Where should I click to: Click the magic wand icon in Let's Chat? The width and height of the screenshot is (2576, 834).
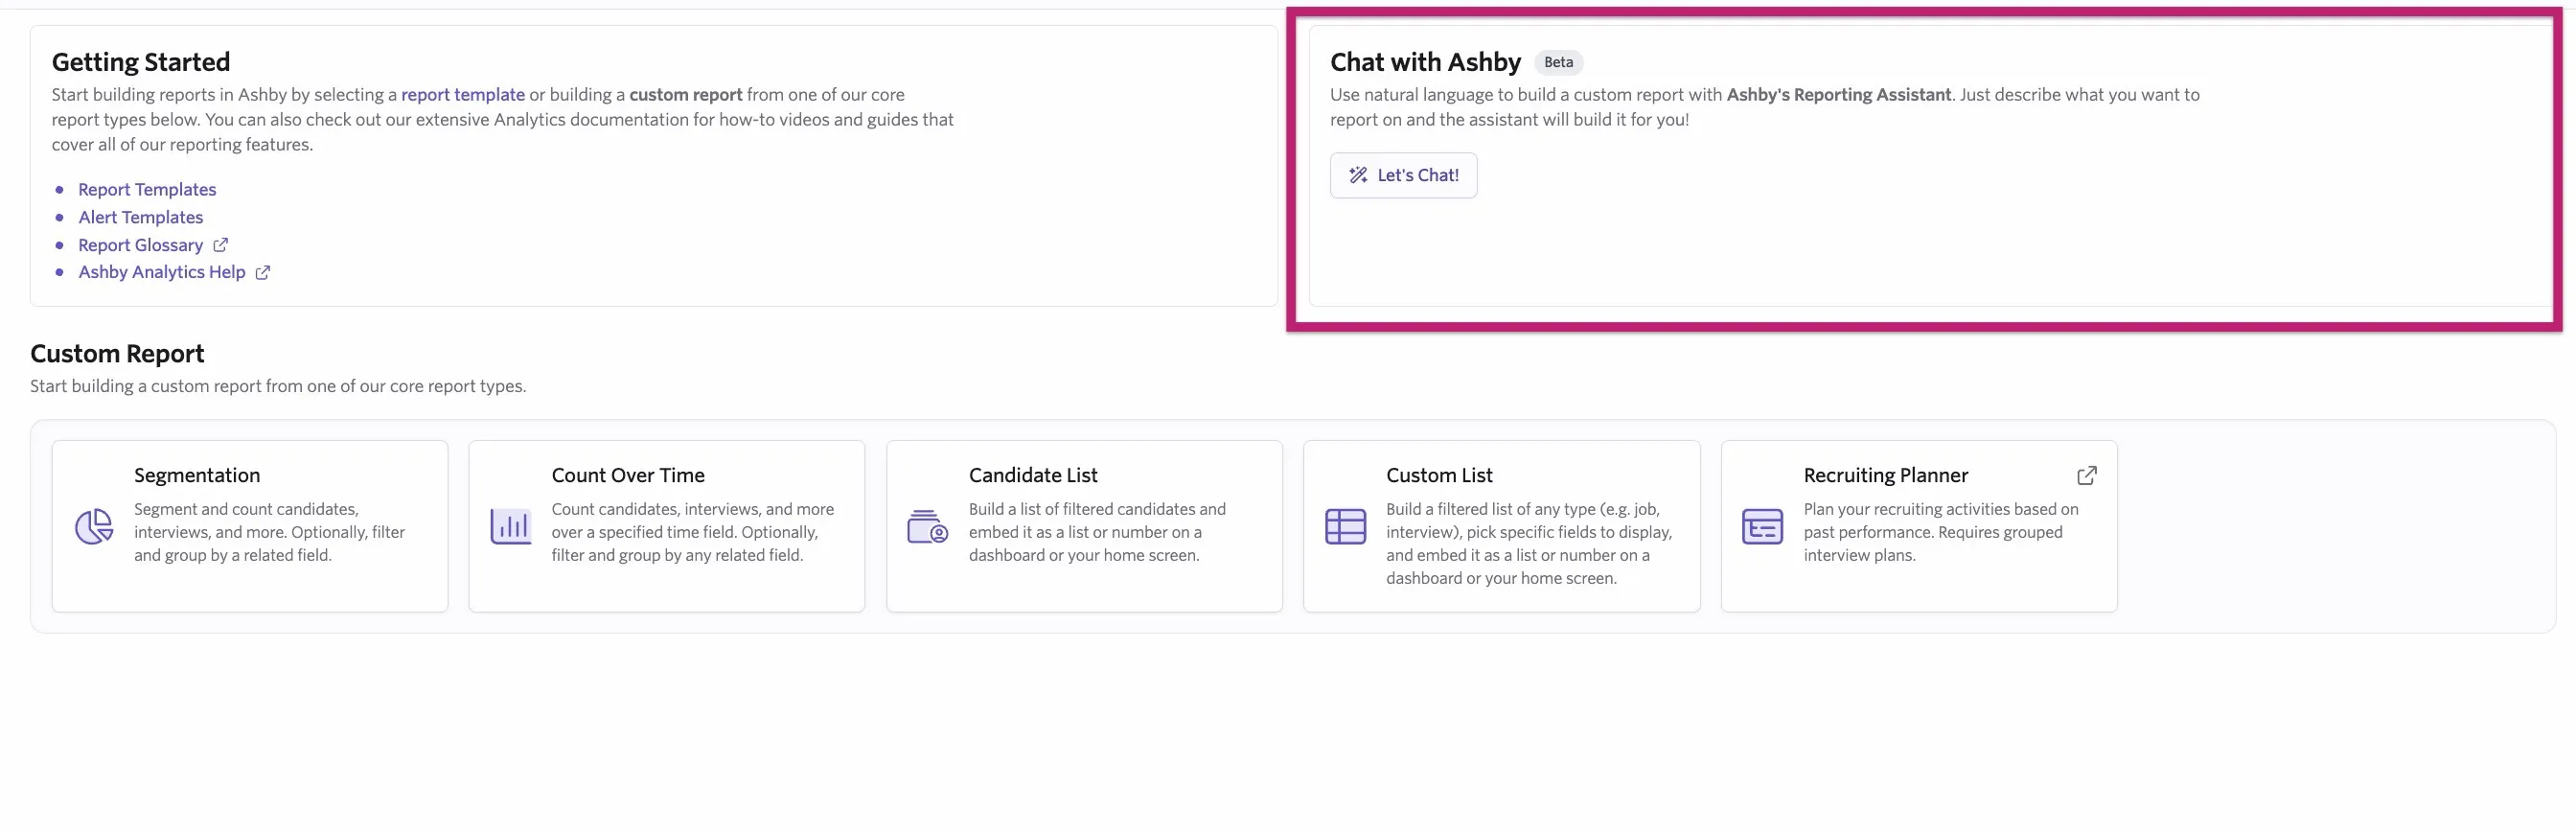pos(1358,175)
